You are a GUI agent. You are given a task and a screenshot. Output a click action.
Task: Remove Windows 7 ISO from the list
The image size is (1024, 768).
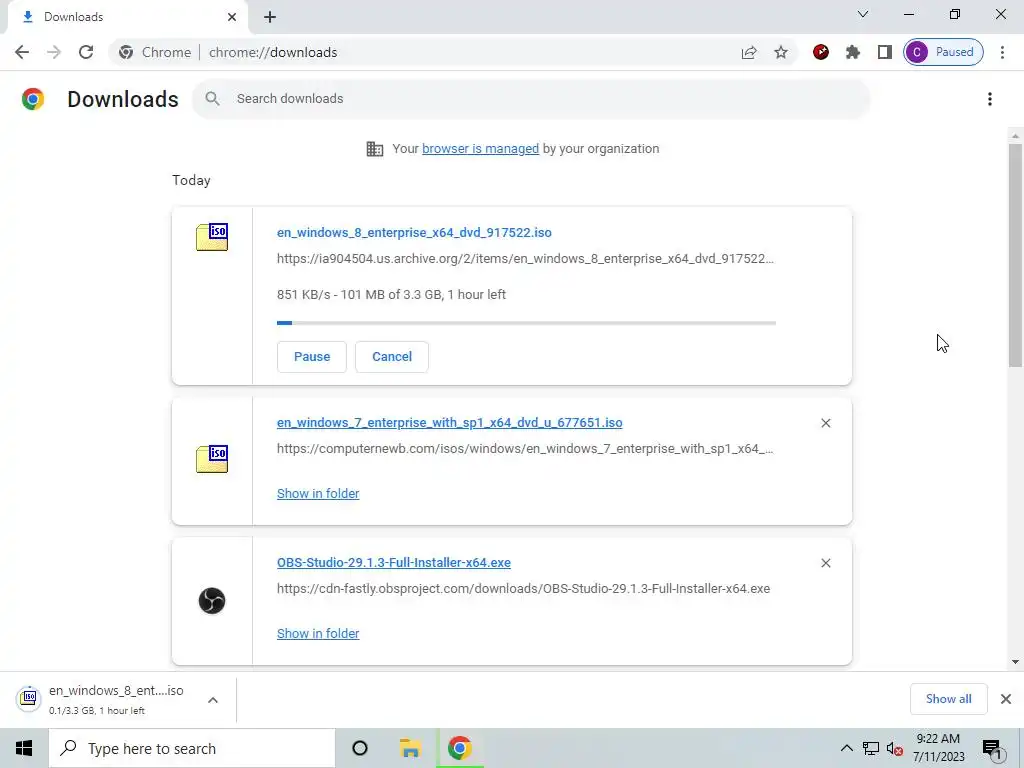[825, 423]
